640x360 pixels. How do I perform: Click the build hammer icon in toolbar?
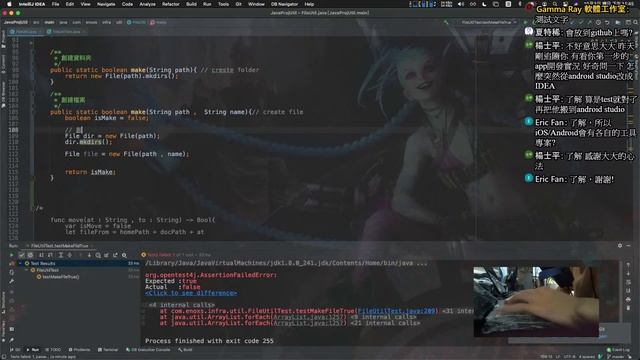click(446, 22)
